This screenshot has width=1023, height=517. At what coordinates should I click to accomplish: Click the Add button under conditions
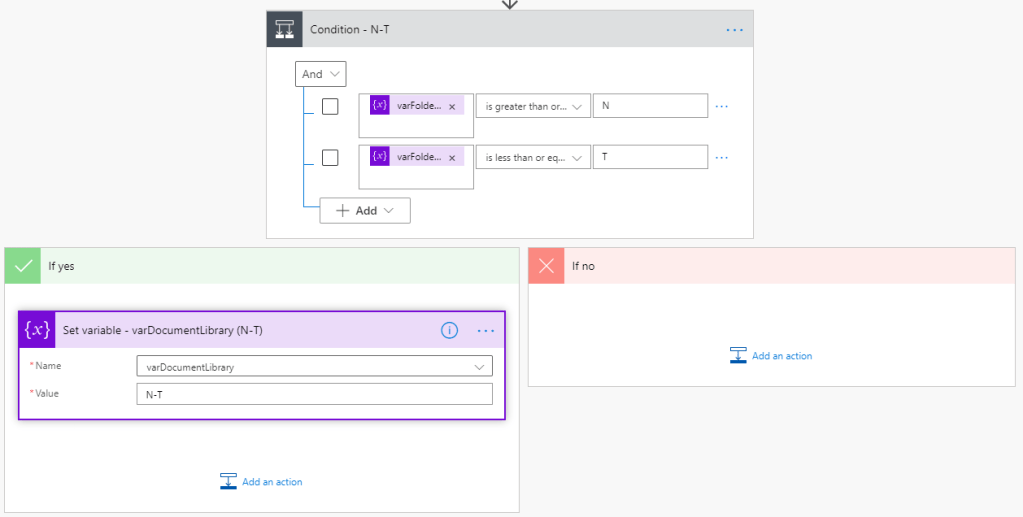364,211
